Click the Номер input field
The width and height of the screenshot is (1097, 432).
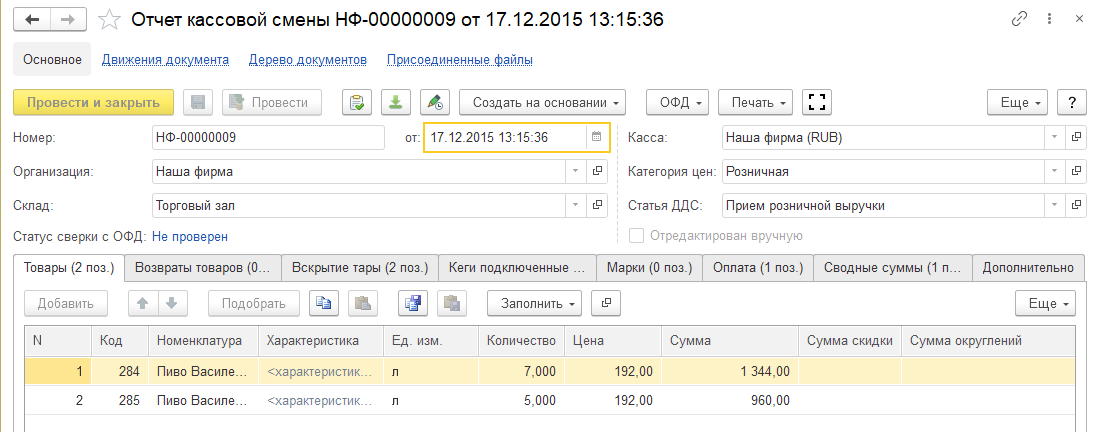(x=267, y=137)
